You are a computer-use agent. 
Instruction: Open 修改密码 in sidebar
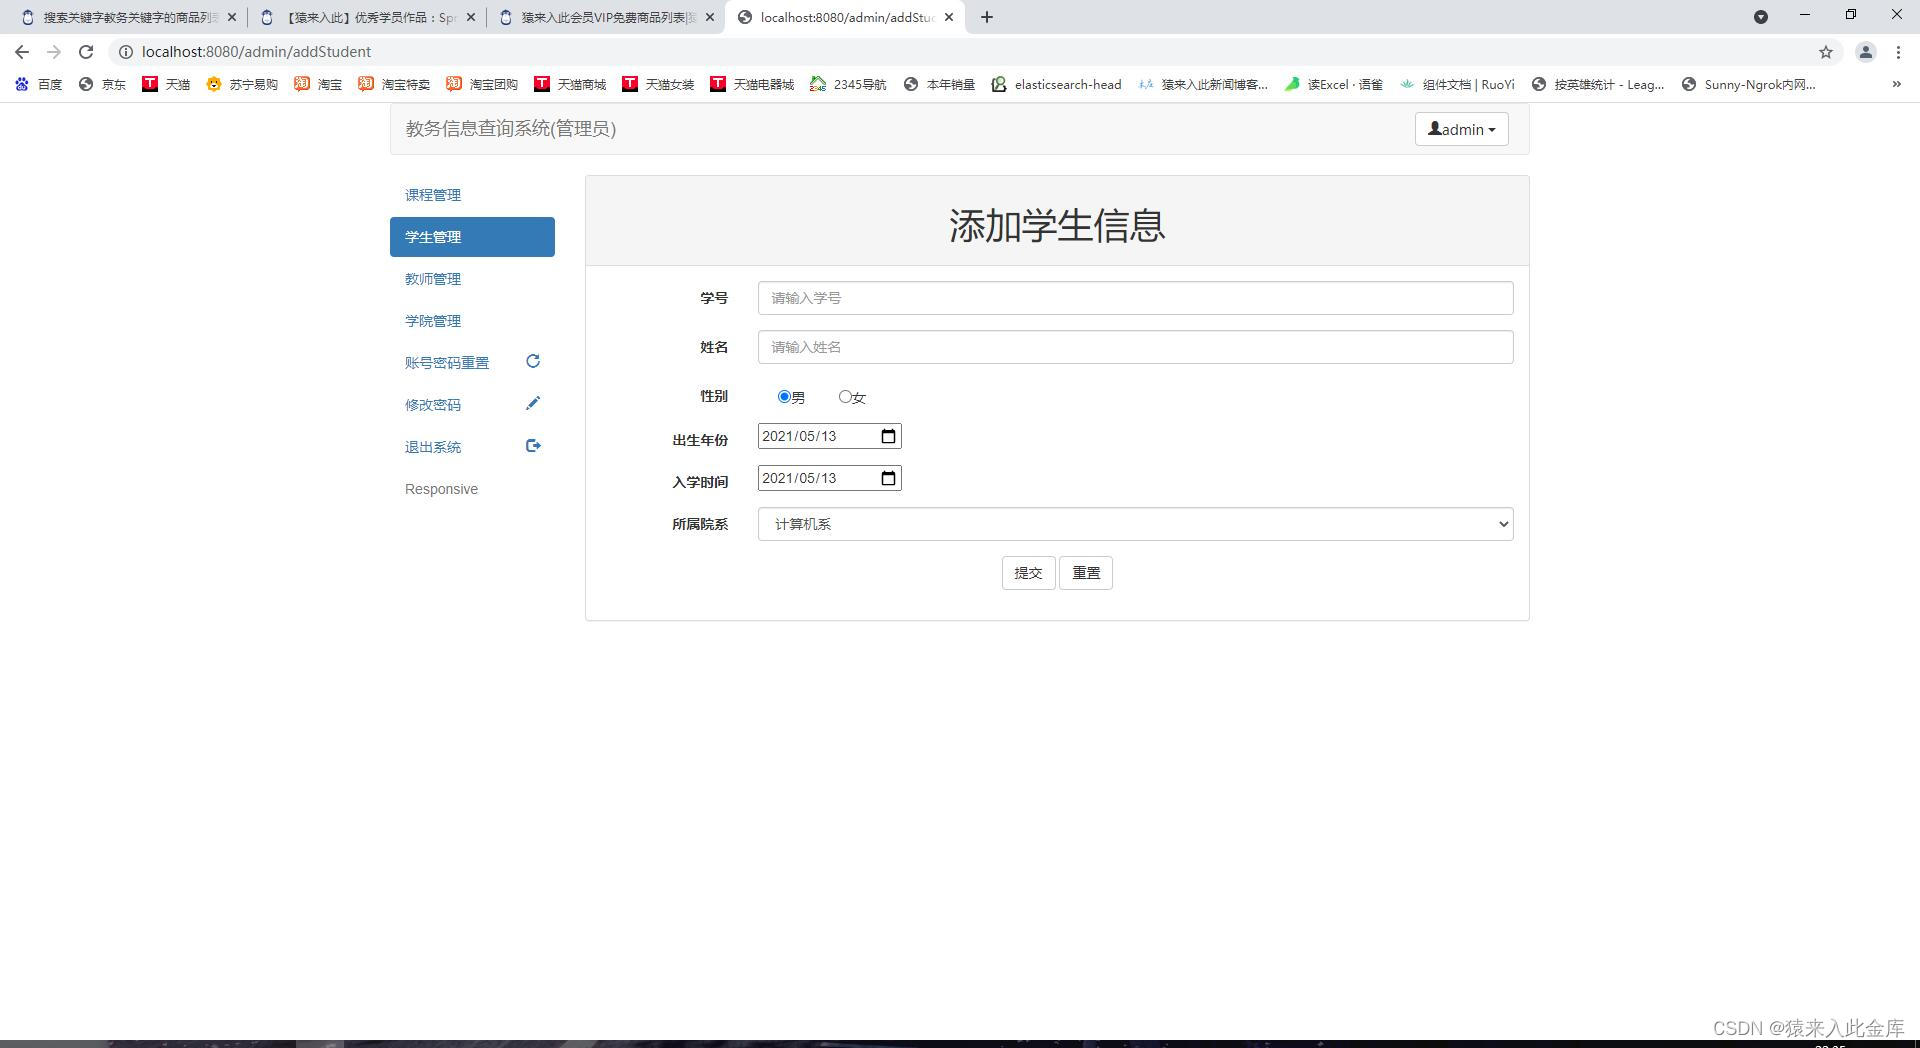(433, 405)
